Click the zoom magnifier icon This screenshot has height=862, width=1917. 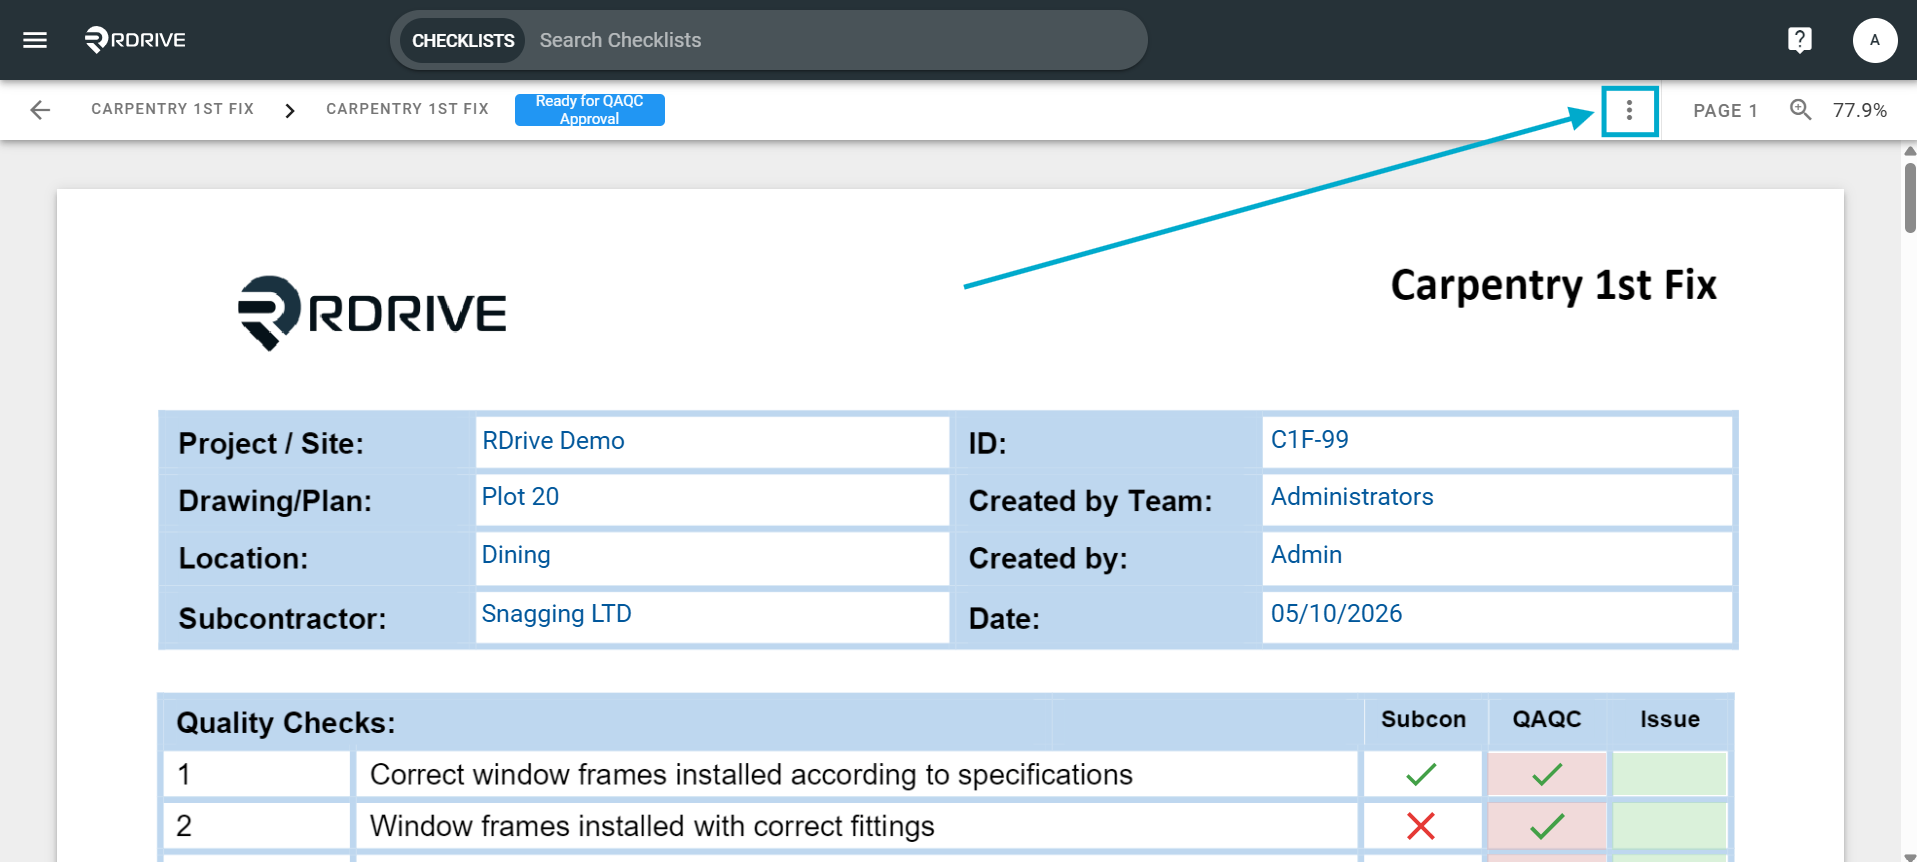pyautogui.click(x=1800, y=110)
